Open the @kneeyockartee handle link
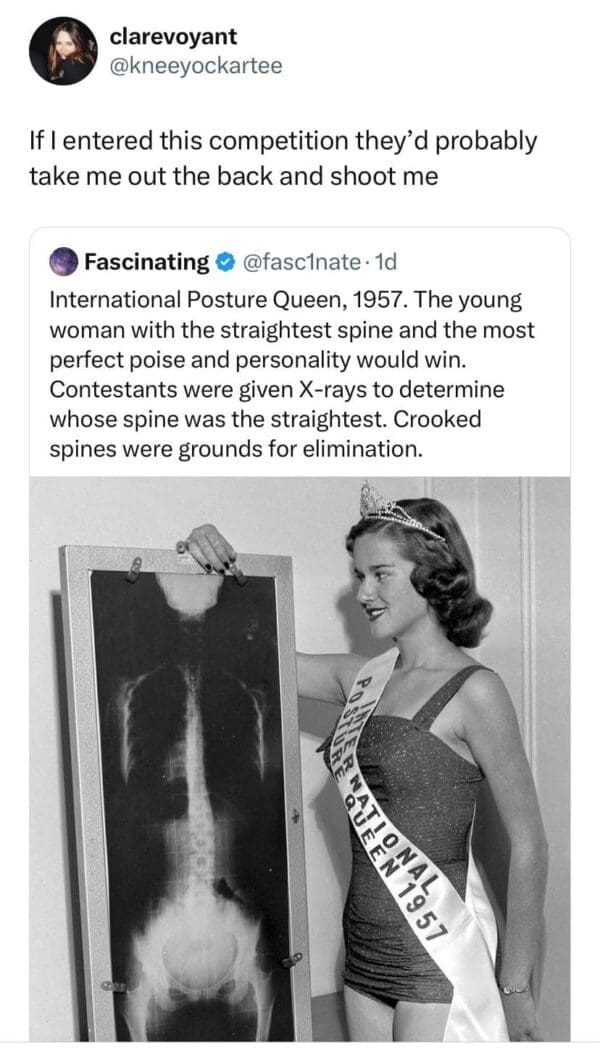This screenshot has height=1054, width=600. pos(196,66)
